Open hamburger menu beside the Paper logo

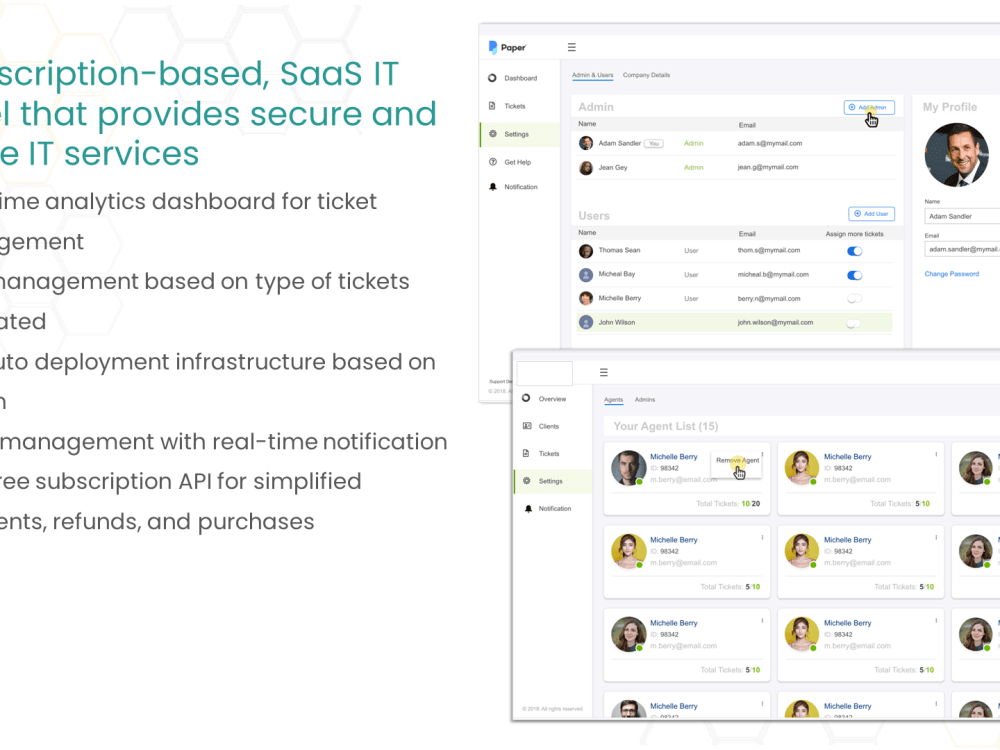tap(571, 47)
